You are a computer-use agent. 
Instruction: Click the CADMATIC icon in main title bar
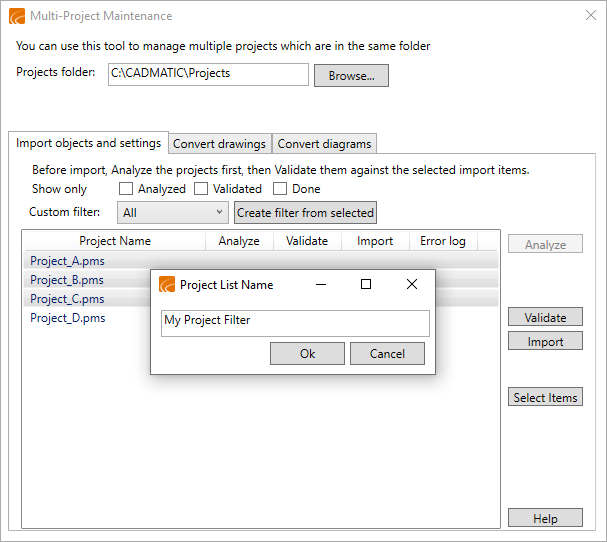(x=17, y=16)
